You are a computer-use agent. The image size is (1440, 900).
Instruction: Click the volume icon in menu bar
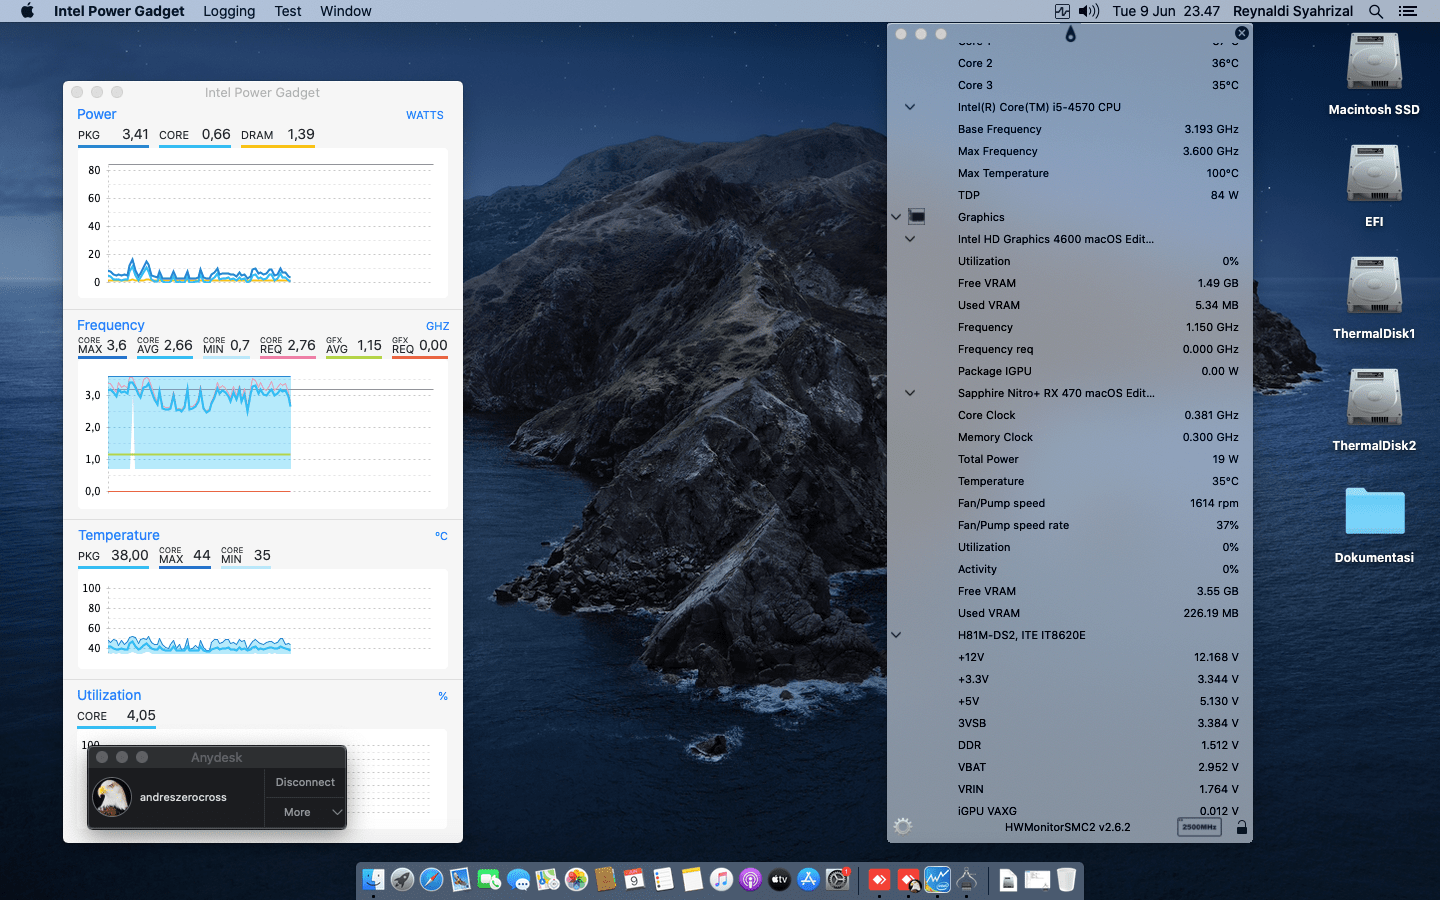point(1089,11)
